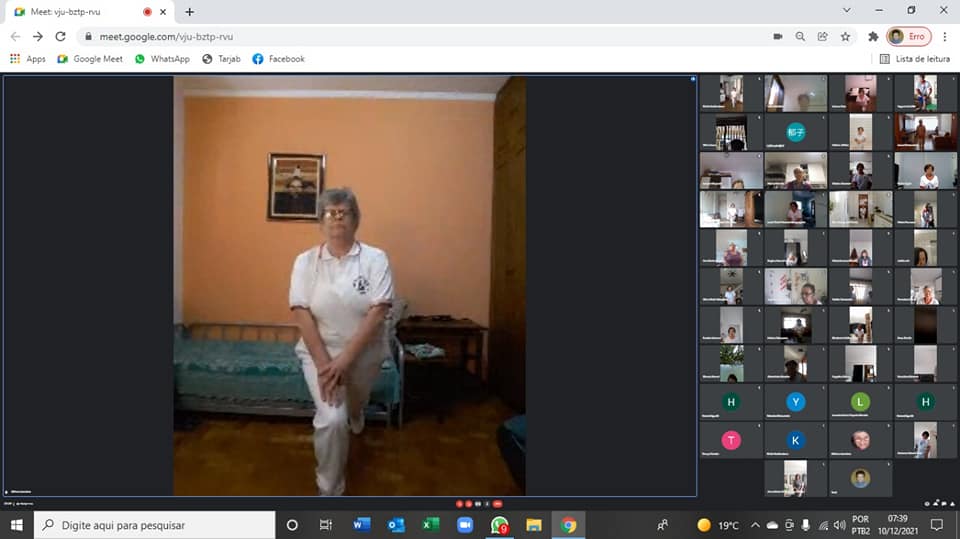The image size is (960, 539).
Task: Open the tab search dropdown arrow
Action: [846, 11]
